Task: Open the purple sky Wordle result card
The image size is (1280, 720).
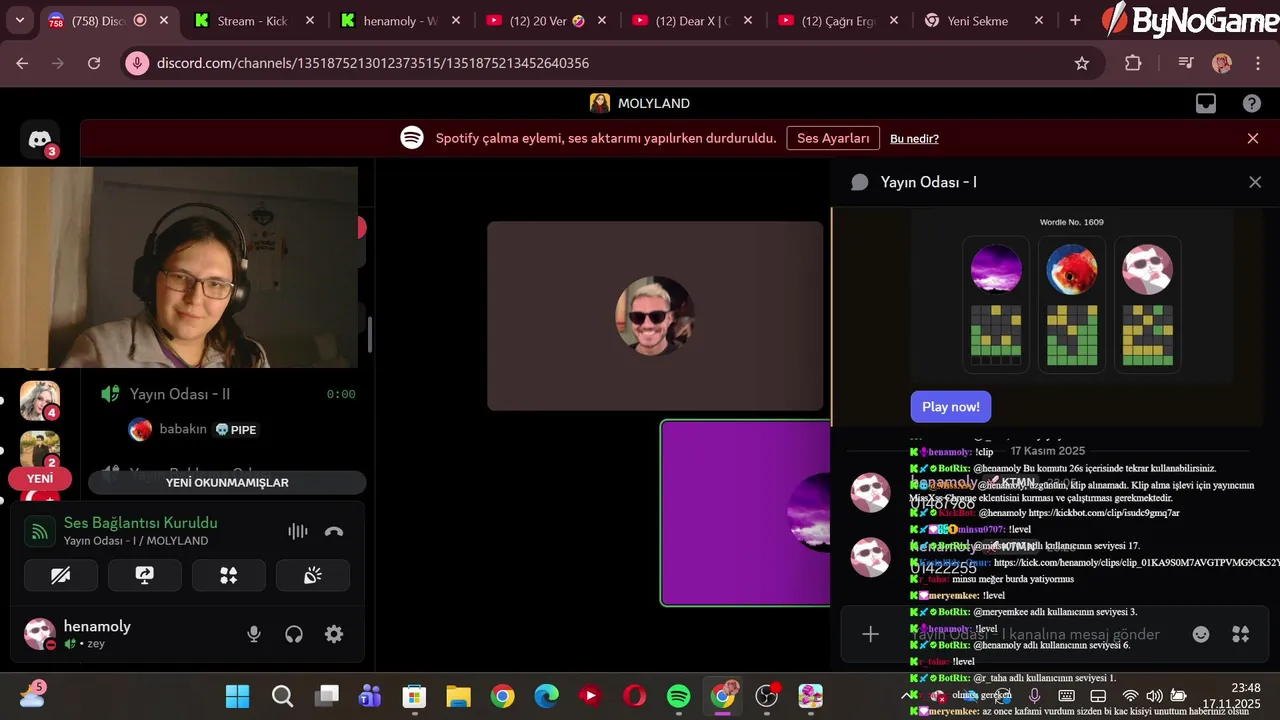Action: pyautogui.click(x=996, y=304)
